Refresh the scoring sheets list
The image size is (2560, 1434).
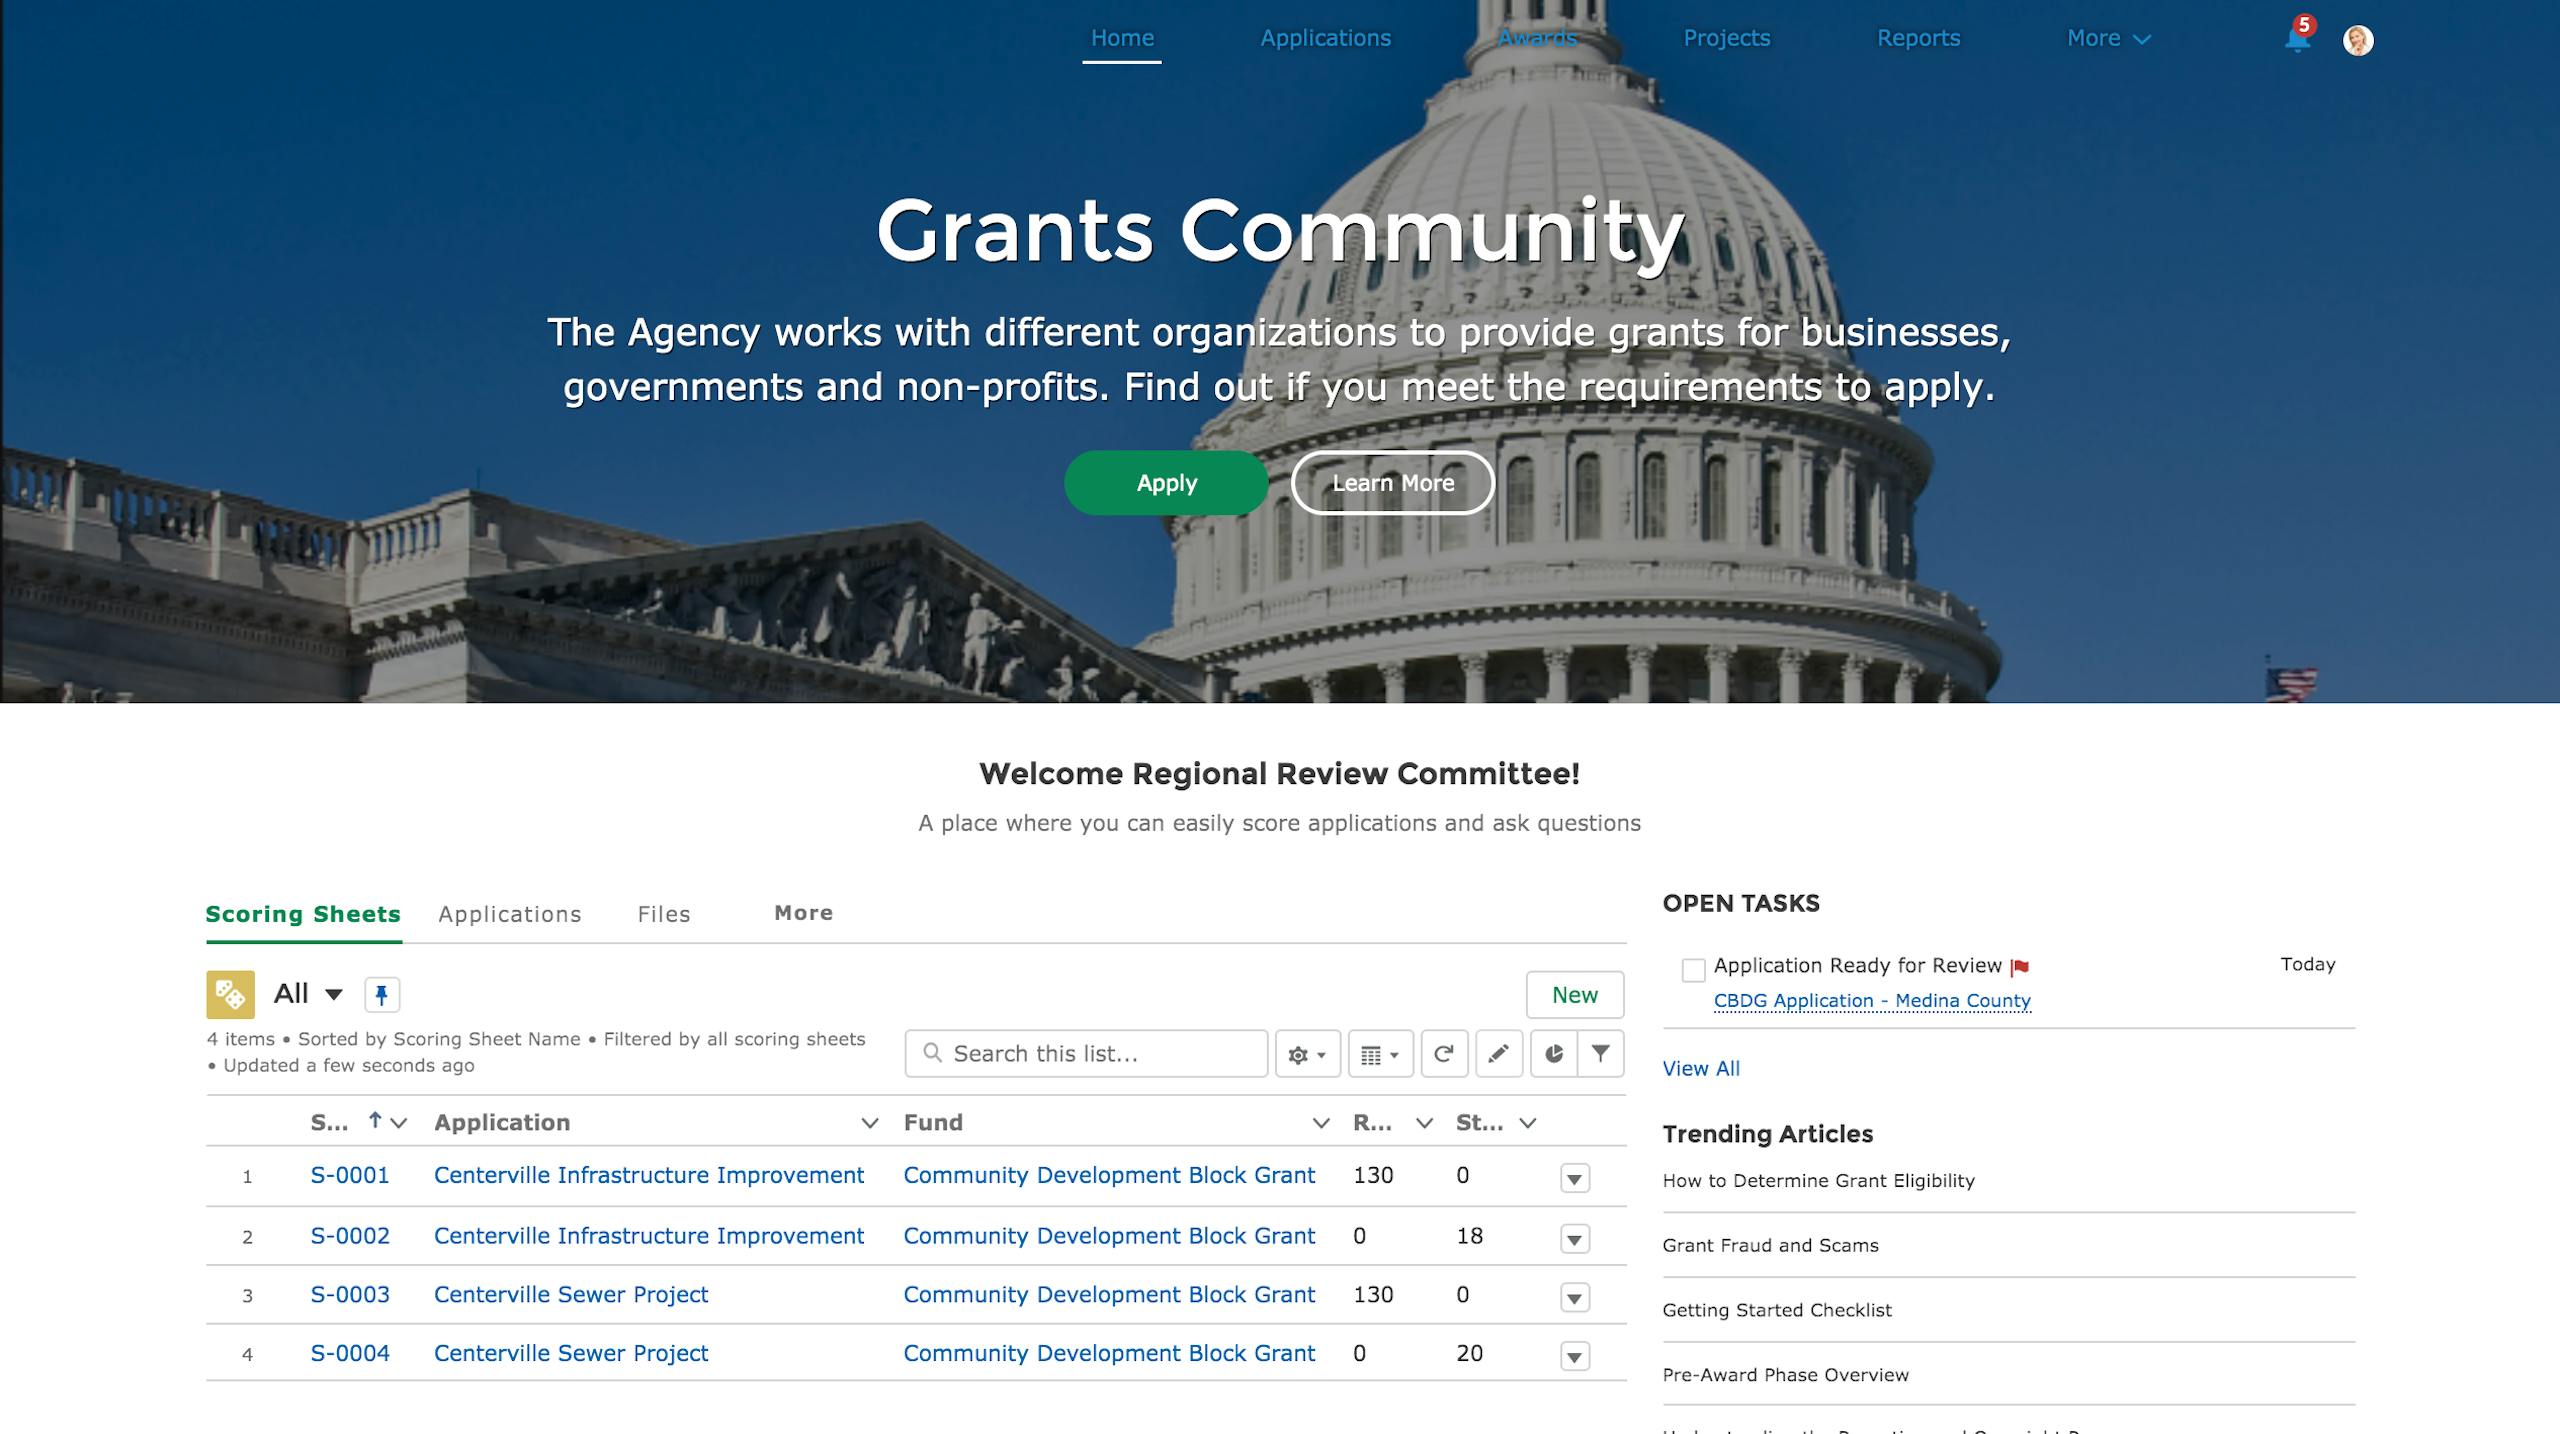click(1443, 1054)
